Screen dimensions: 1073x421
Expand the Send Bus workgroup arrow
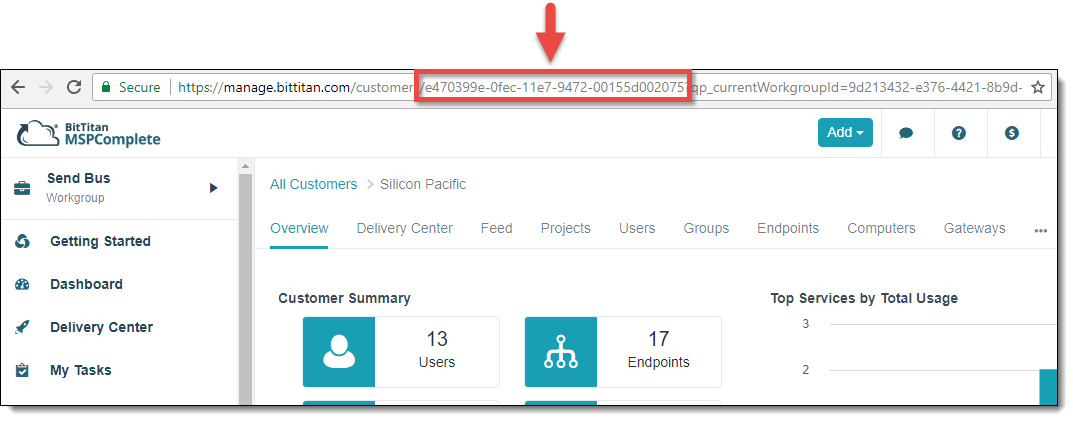pos(214,188)
